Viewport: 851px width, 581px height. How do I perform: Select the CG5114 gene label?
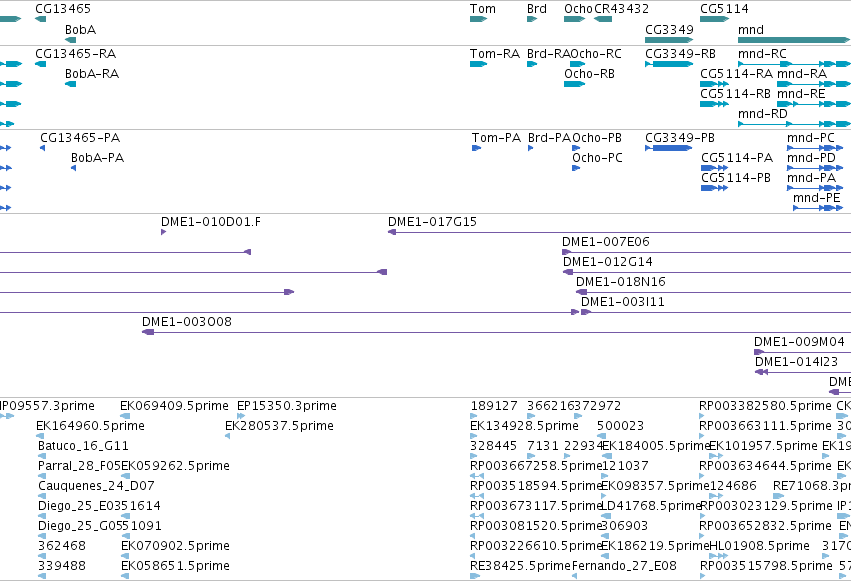click(x=724, y=9)
